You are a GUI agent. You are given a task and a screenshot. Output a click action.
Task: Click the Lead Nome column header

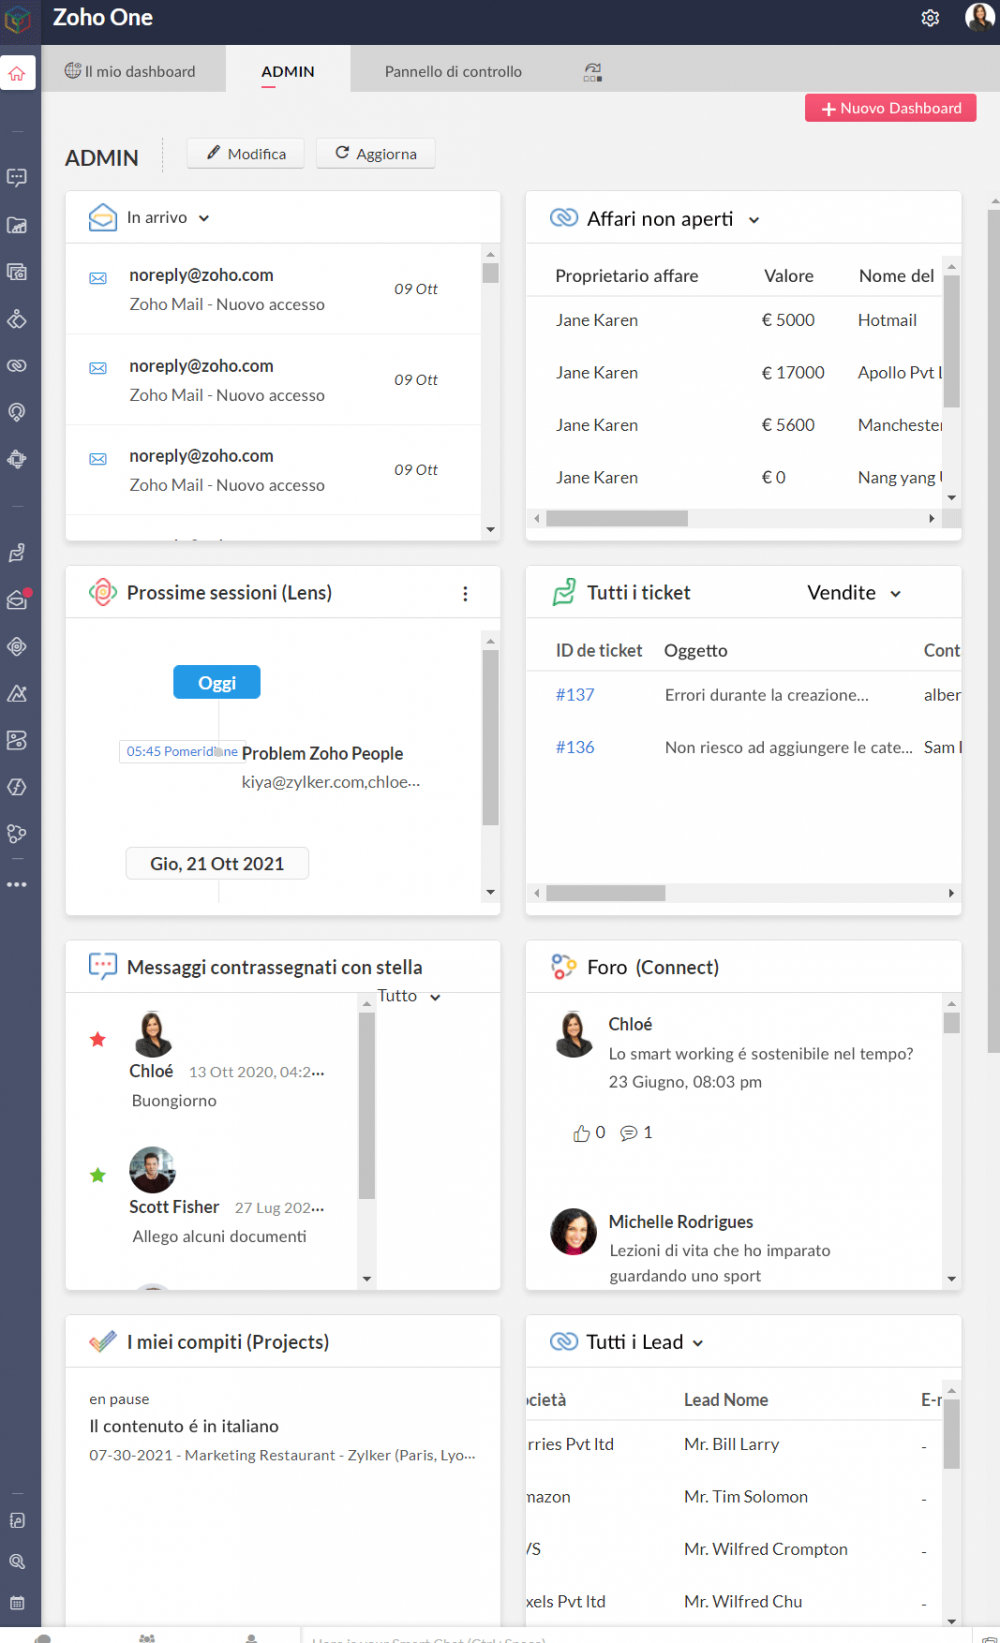pos(726,1400)
